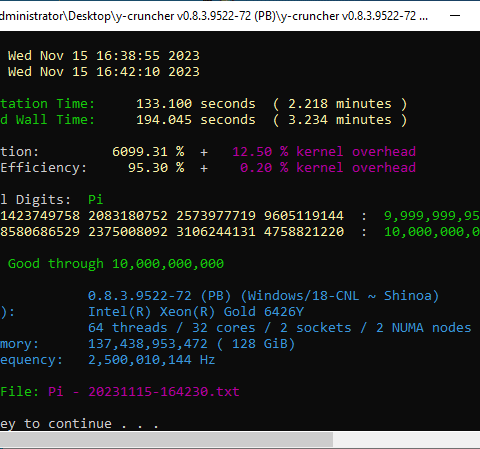This screenshot has width=480, height=449.
Task: Select the start timestamp 'Wed Nov 15 16:38:55 2023'
Action: [x=104, y=56]
